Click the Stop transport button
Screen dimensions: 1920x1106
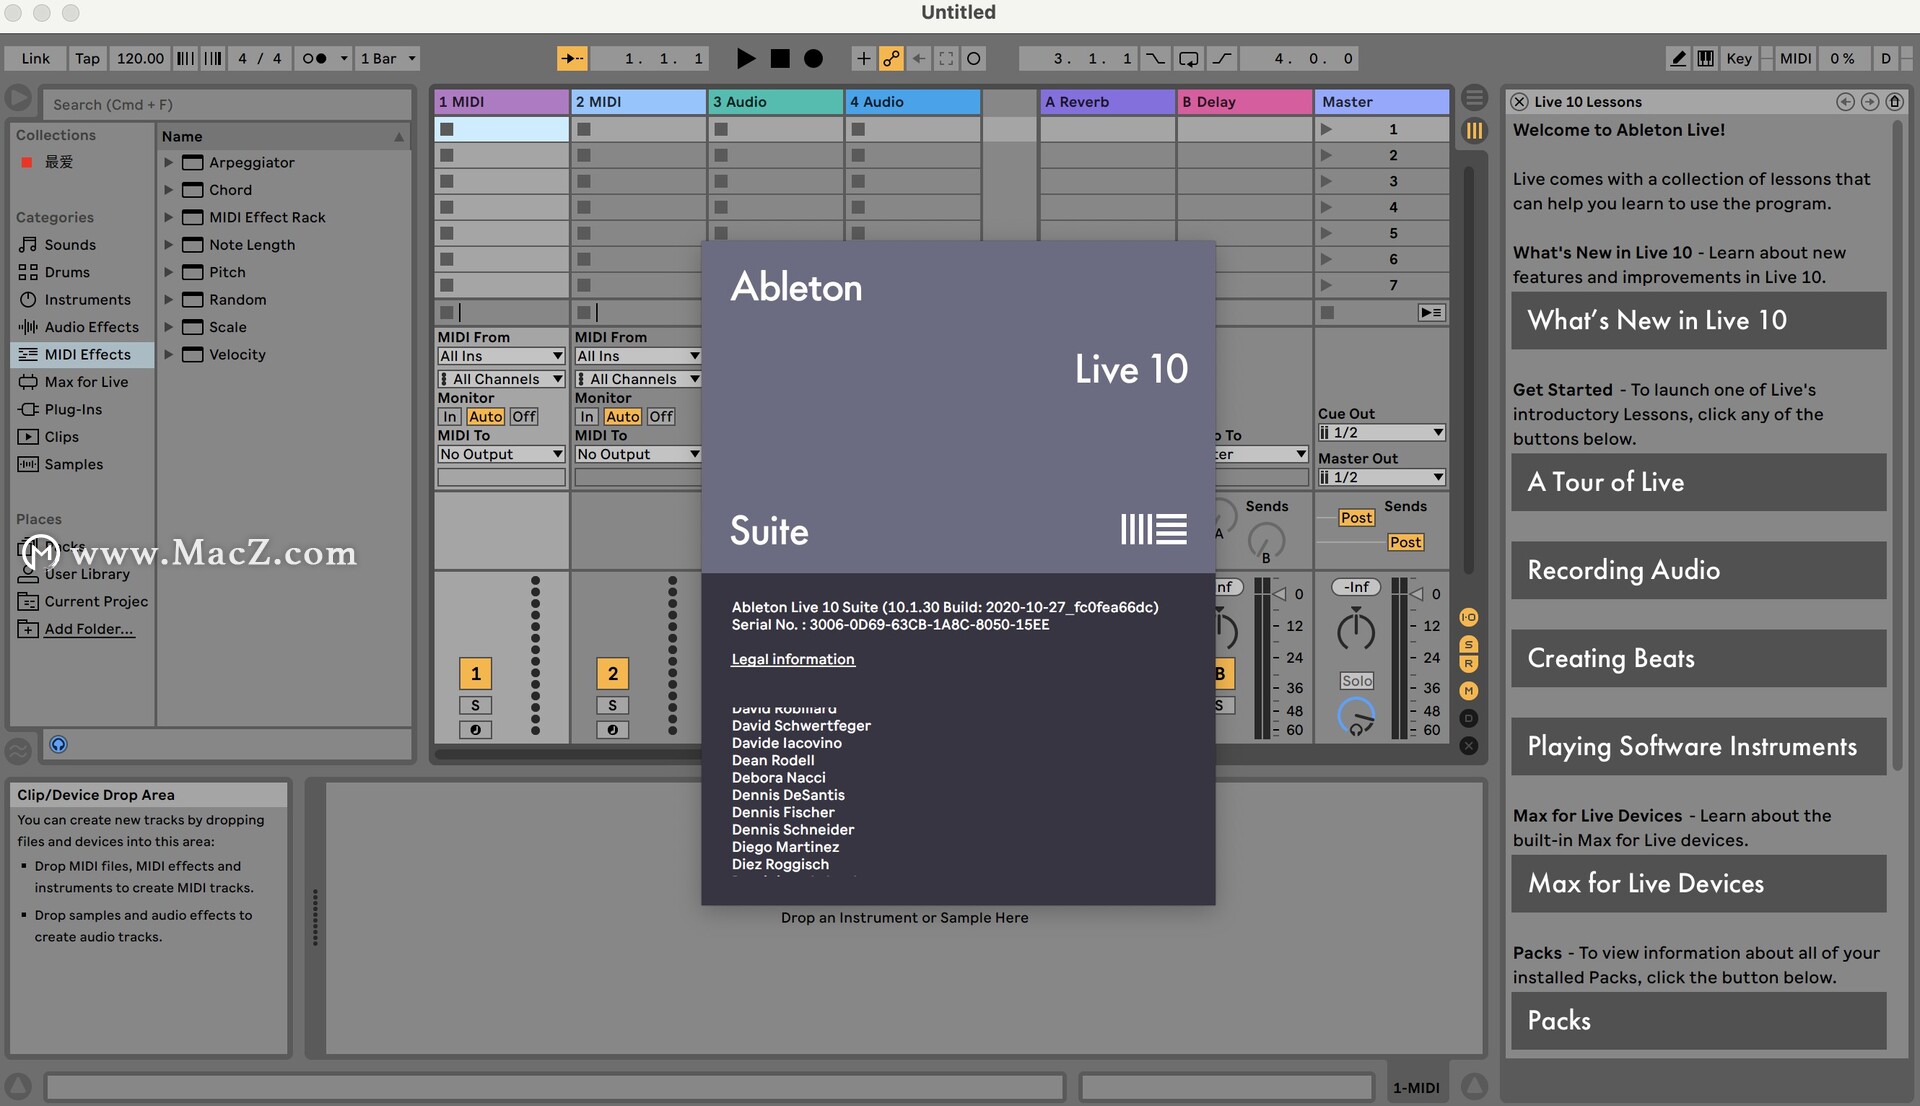[780, 58]
